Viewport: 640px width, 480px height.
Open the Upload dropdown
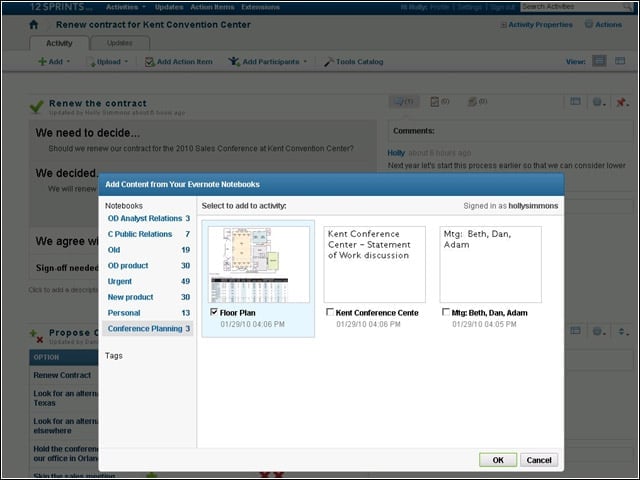pos(108,62)
